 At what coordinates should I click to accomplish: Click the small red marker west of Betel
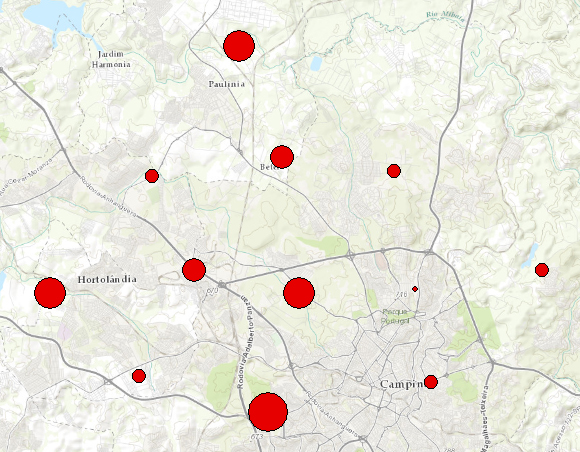coord(152,176)
